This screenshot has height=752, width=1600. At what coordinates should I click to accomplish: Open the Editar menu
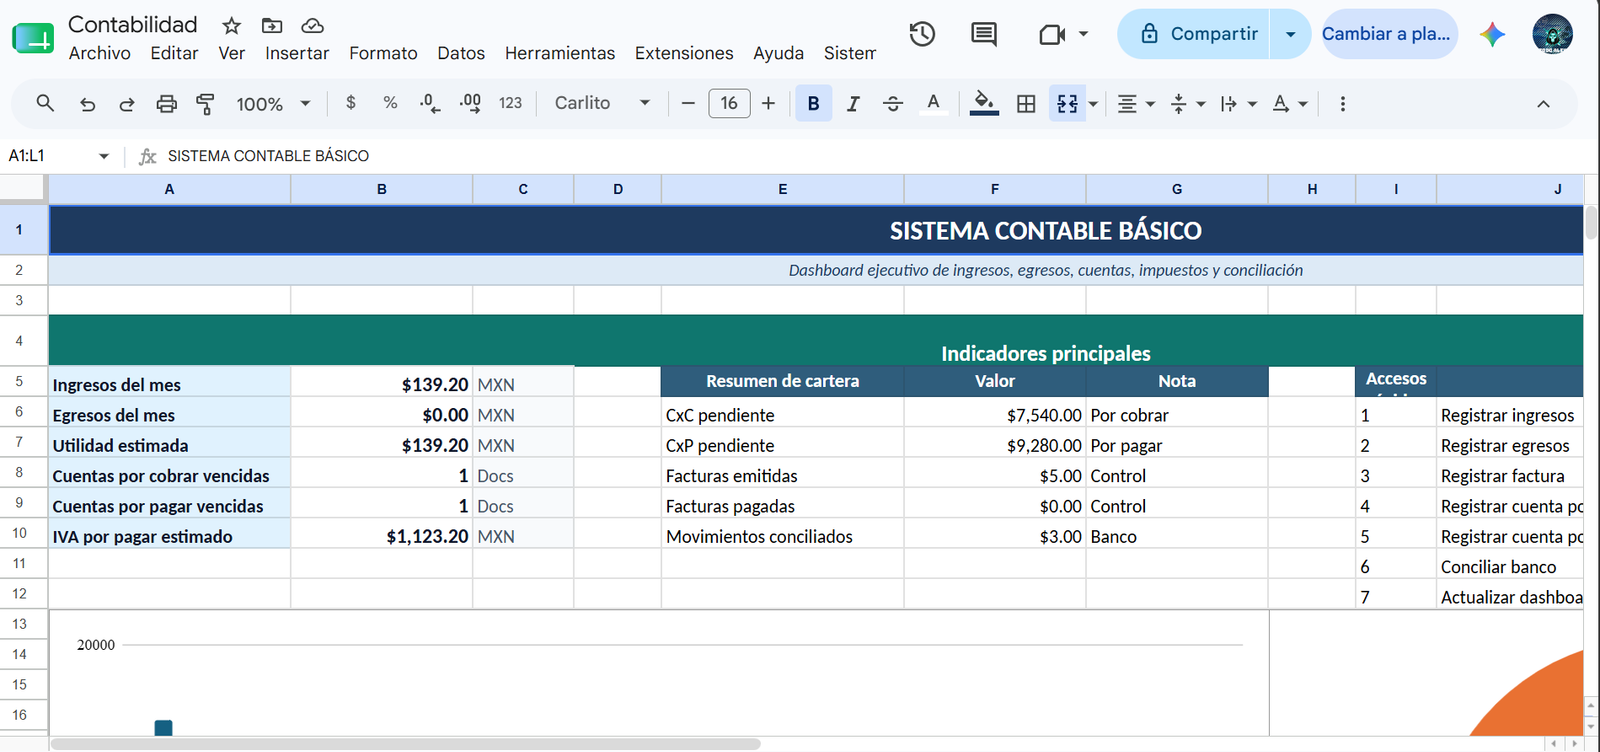pyautogui.click(x=174, y=53)
